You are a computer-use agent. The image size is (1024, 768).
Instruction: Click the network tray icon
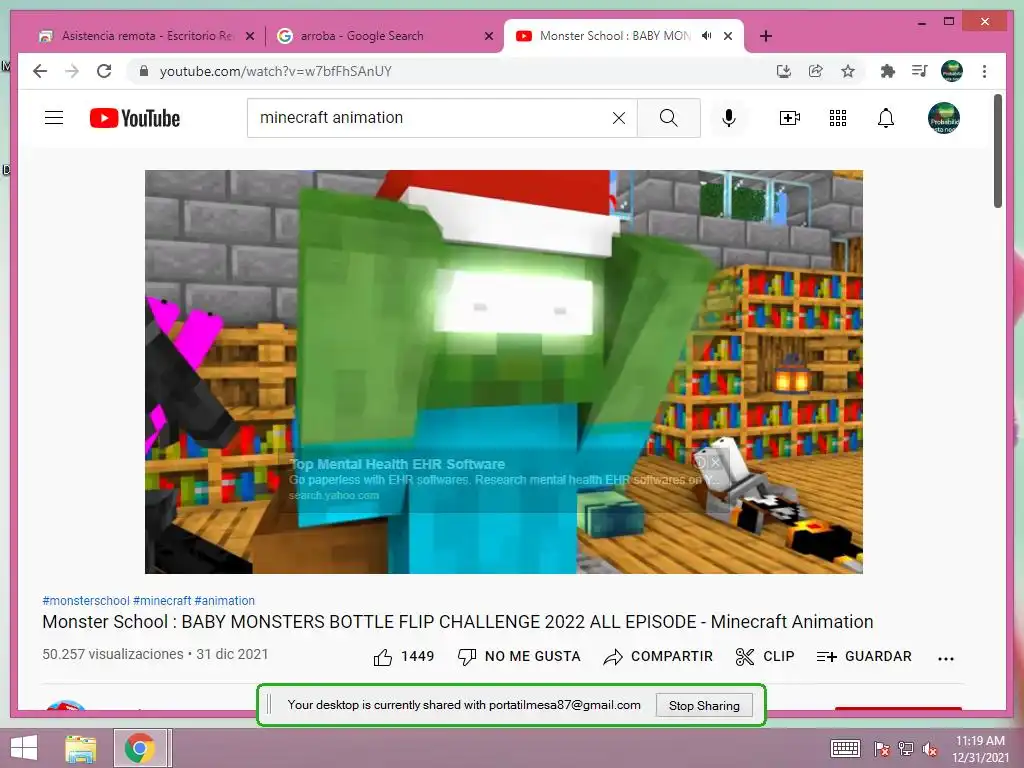(906, 749)
